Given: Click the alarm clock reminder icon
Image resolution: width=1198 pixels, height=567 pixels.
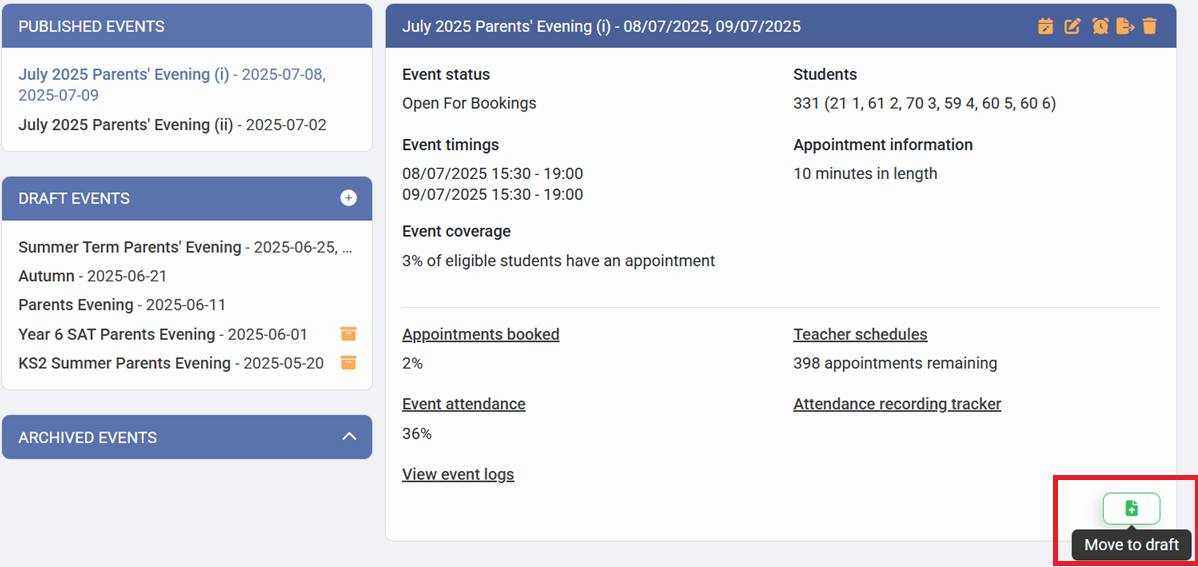Looking at the screenshot, I should pyautogui.click(x=1100, y=26).
